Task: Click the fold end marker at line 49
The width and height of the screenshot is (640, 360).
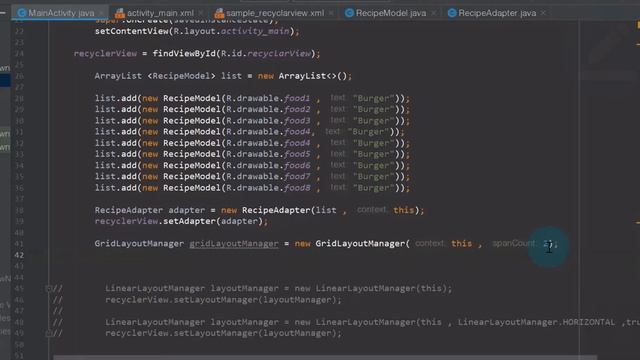Action: tap(48, 333)
